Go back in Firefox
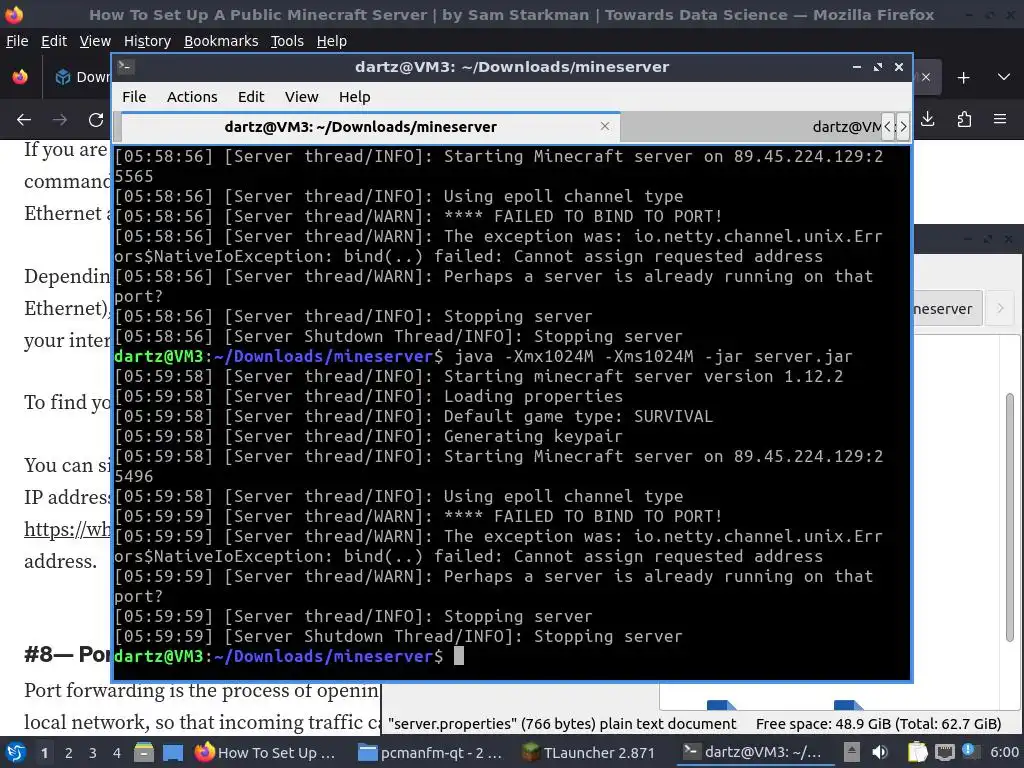1024x768 pixels. (x=24, y=120)
